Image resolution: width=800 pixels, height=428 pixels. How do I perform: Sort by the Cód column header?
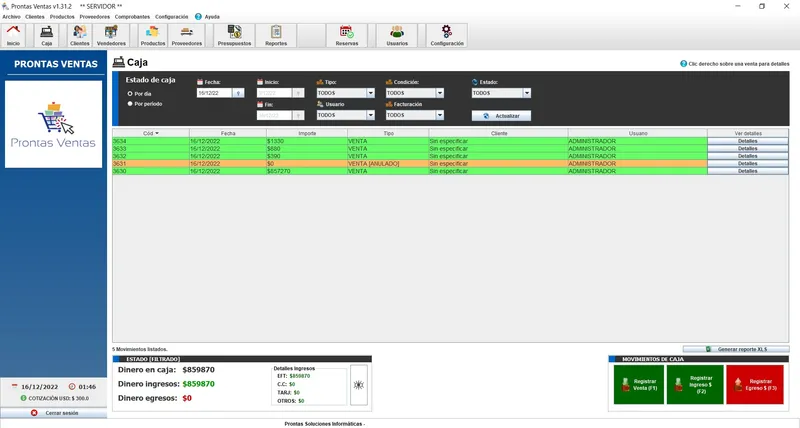[x=151, y=133]
